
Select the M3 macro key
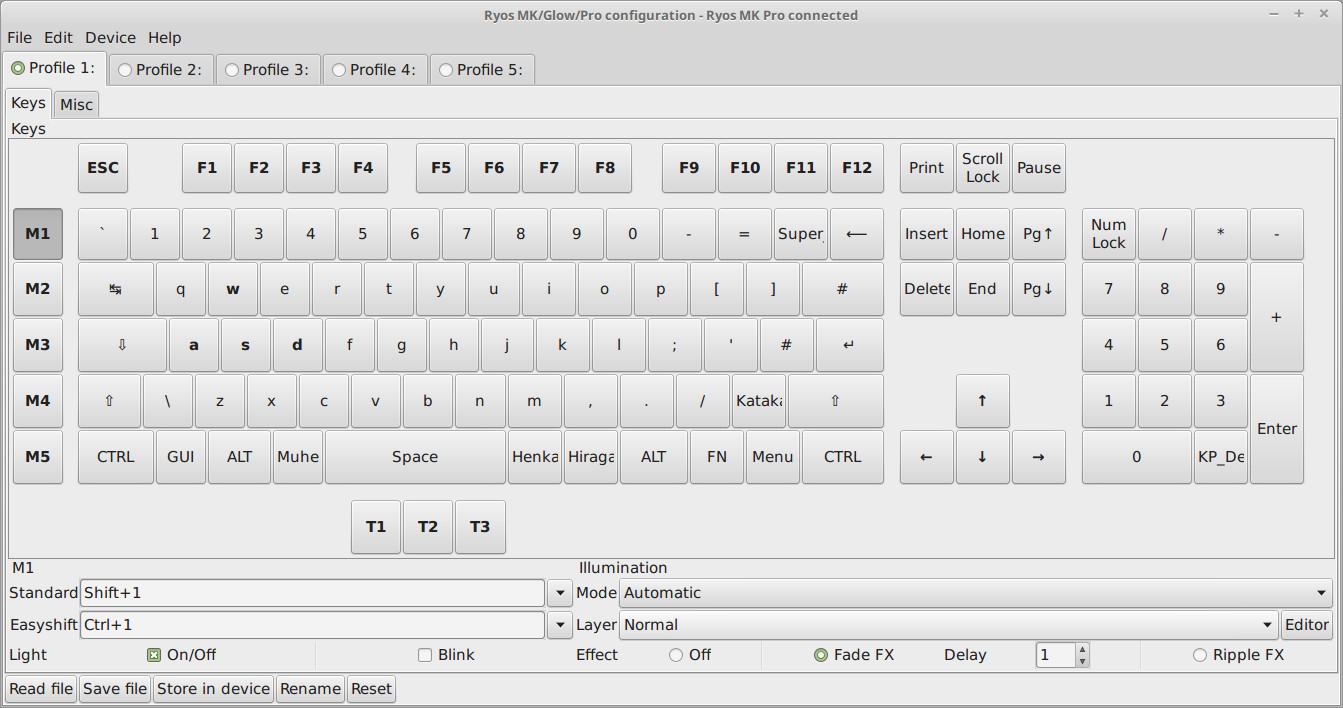(38, 345)
